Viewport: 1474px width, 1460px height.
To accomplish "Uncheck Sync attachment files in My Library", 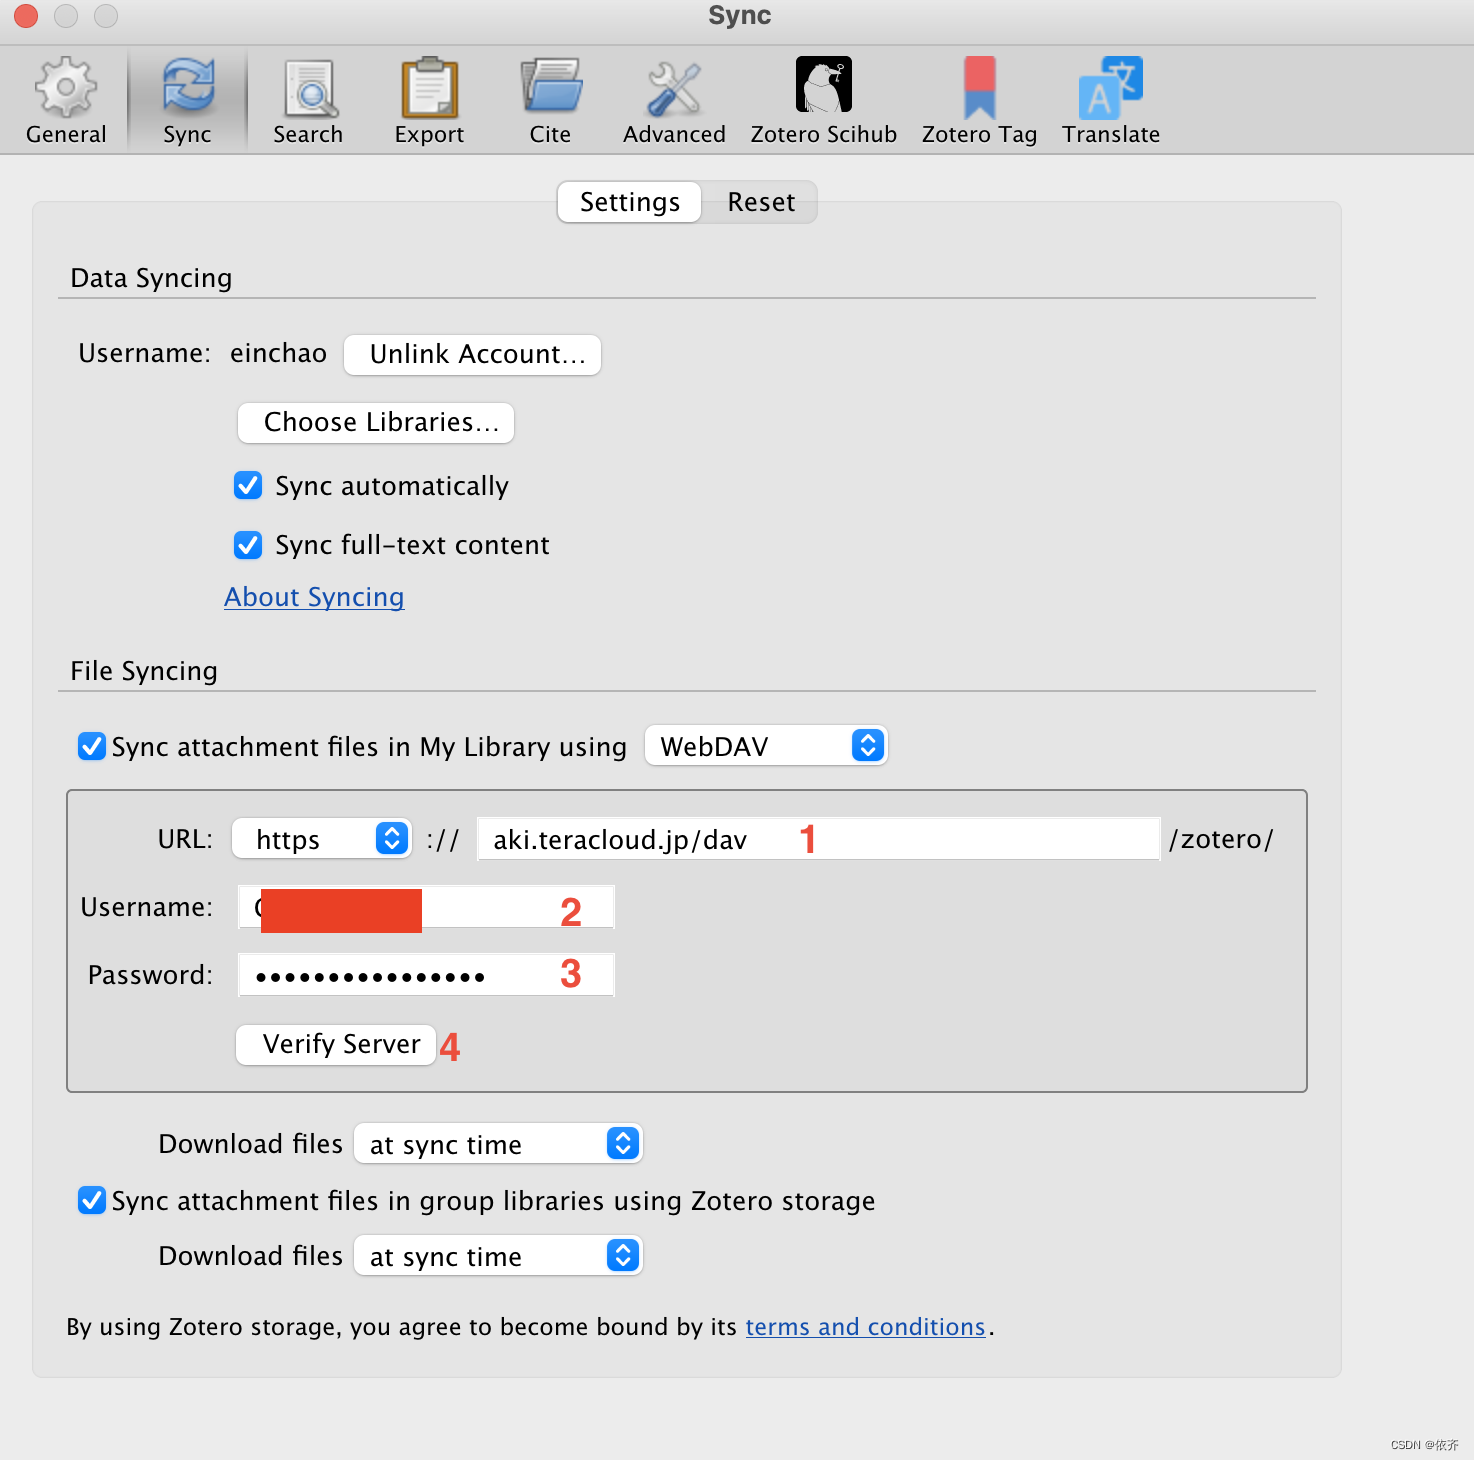I will click(x=92, y=746).
